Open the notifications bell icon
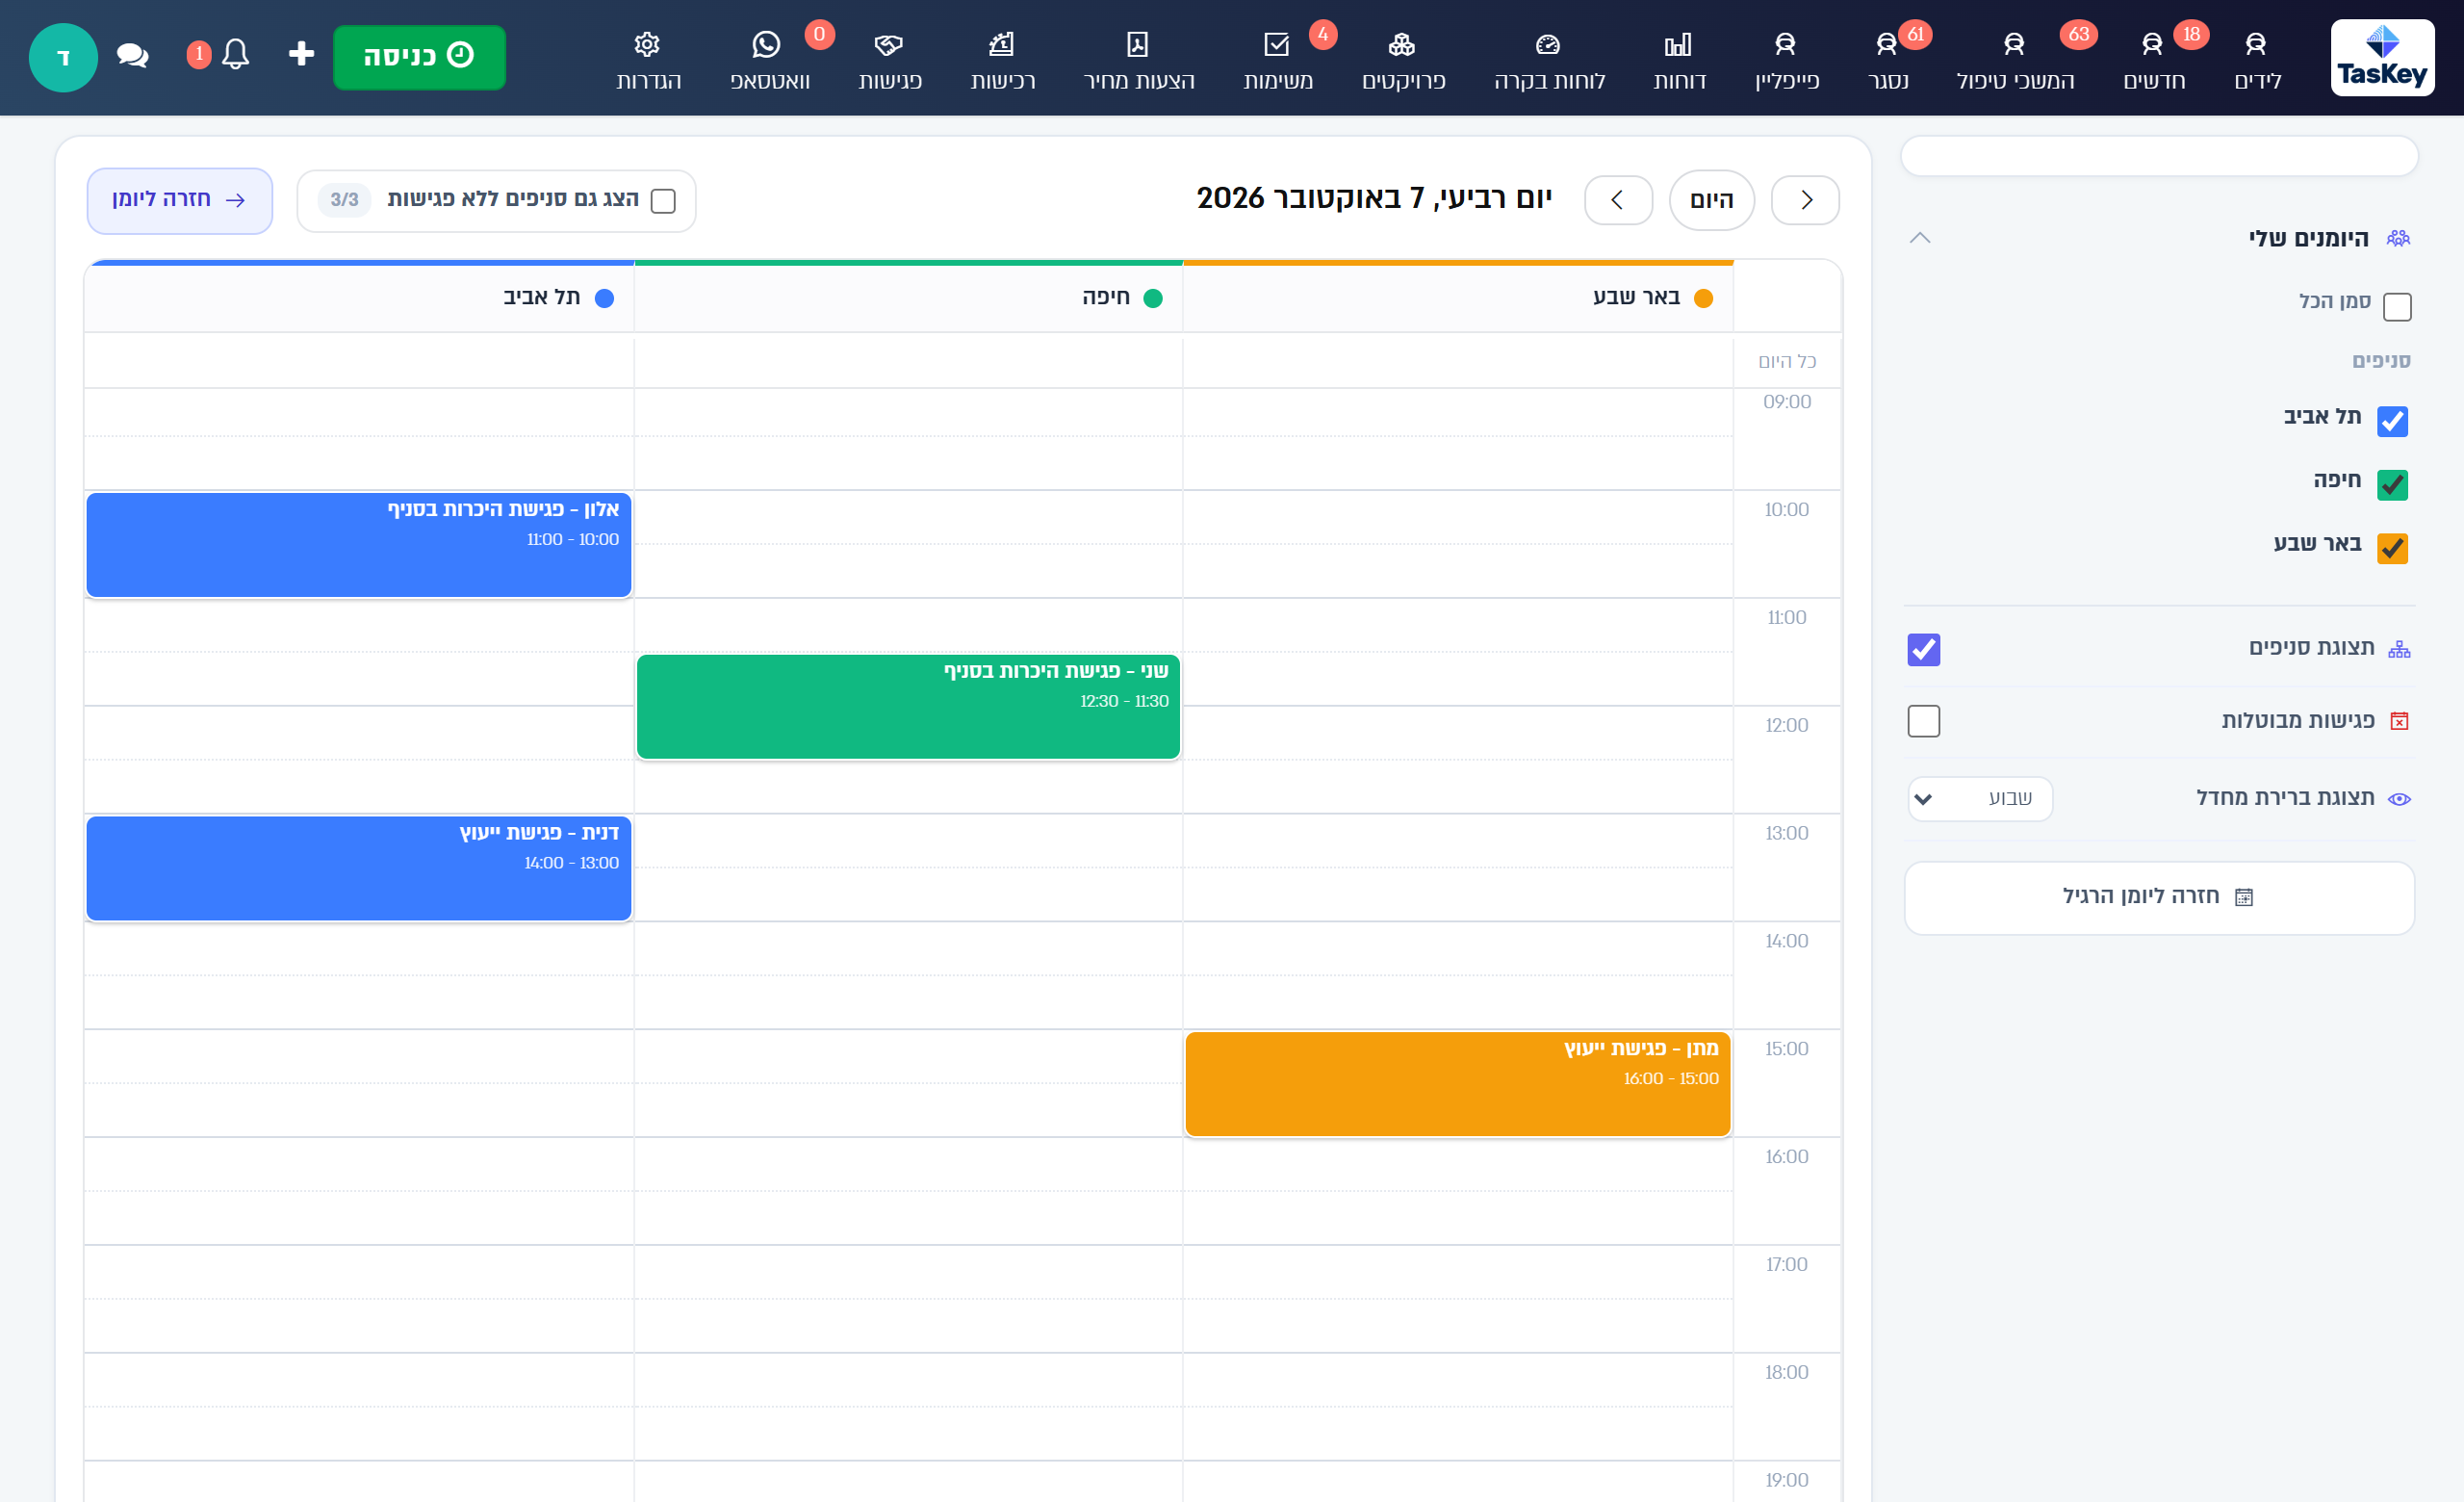 235,54
